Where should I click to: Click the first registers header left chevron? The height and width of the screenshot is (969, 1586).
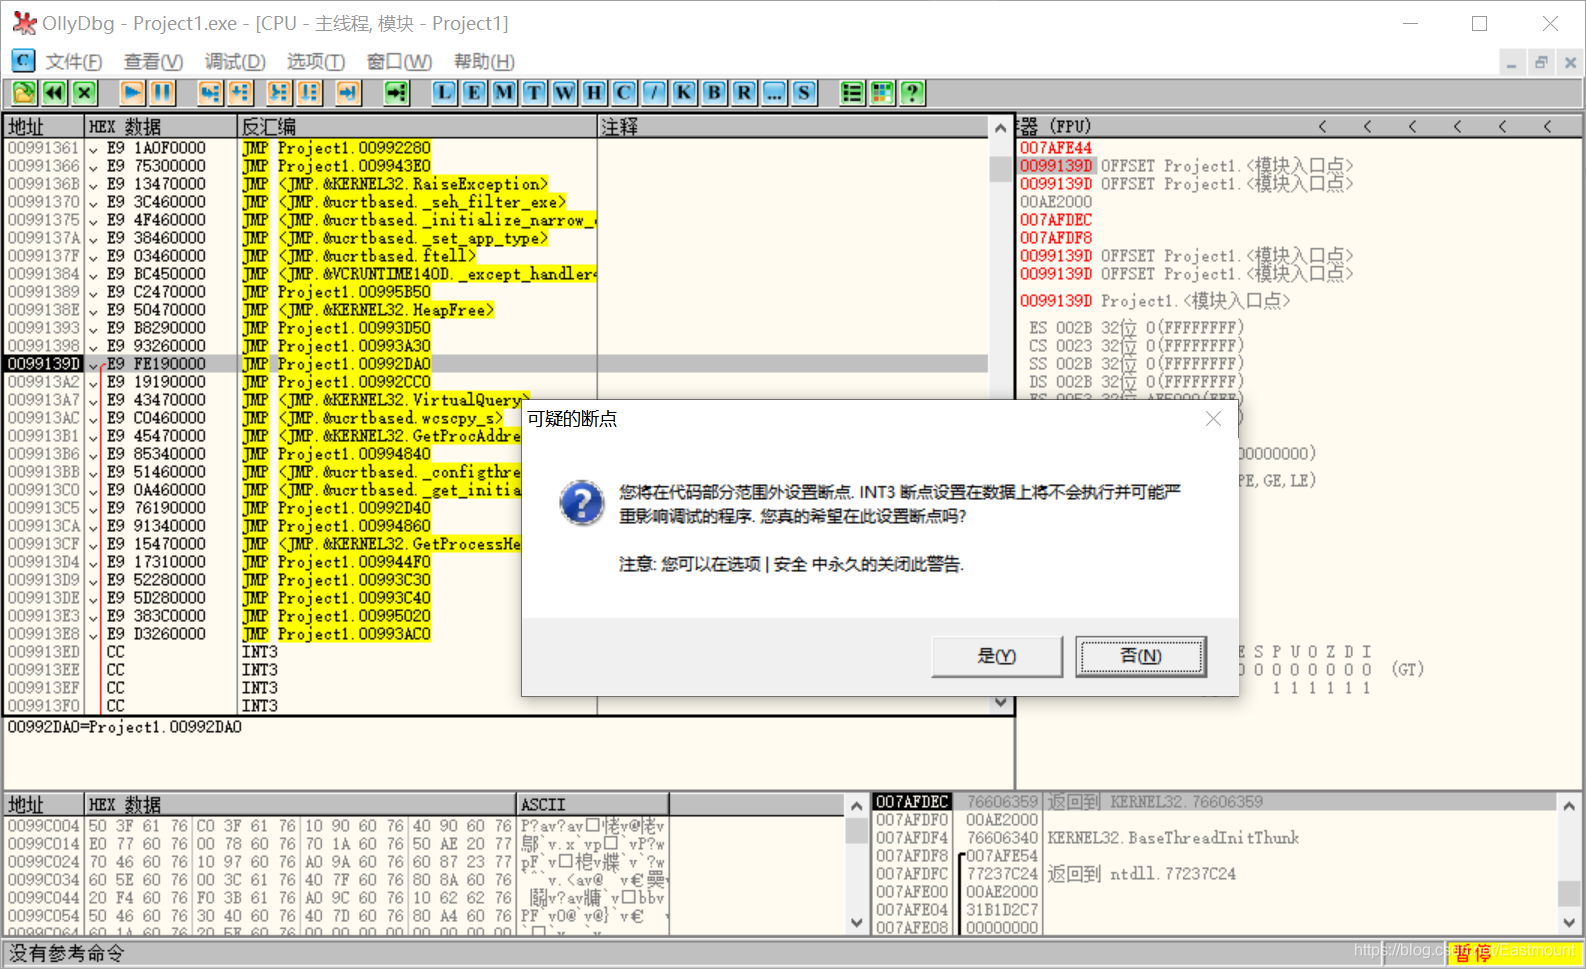pos(1322,127)
